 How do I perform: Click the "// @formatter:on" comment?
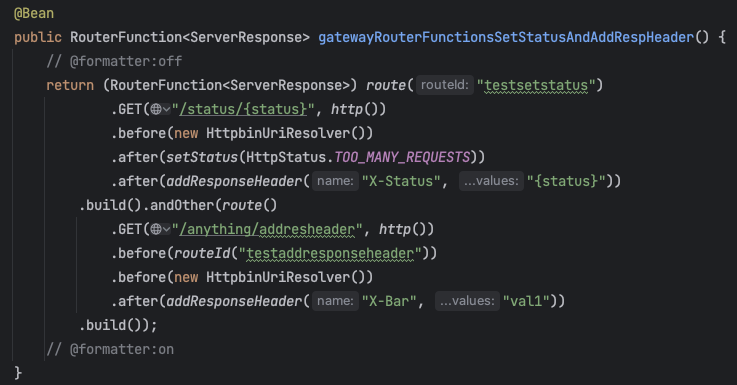tap(110, 349)
